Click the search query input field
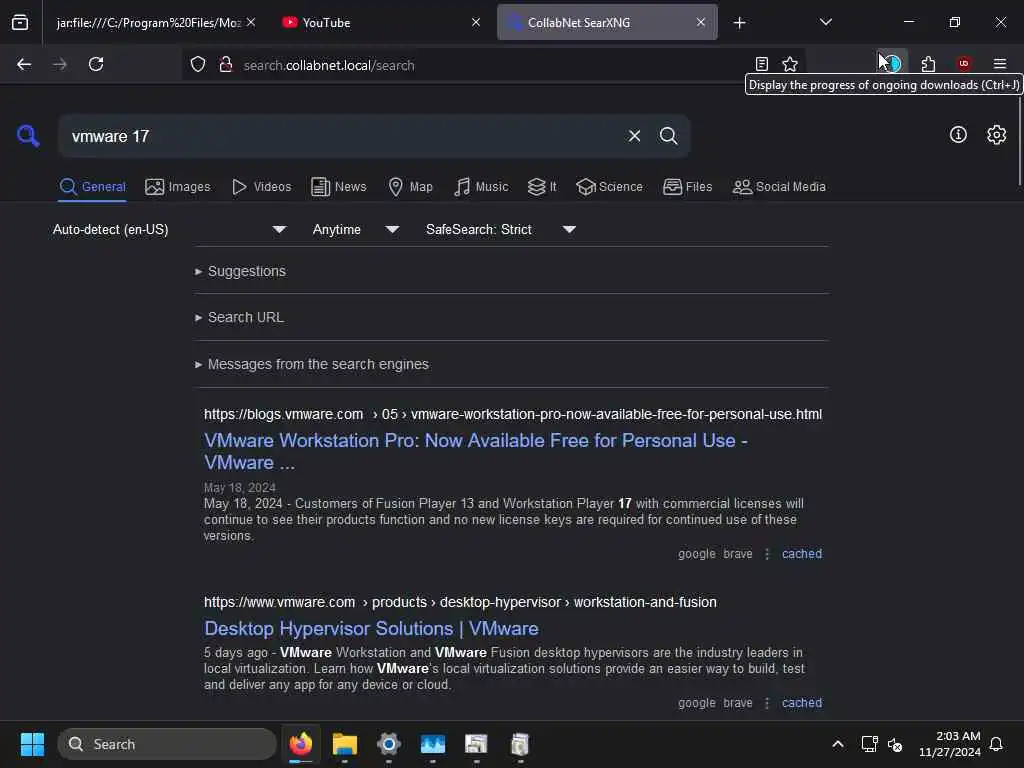1024x768 pixels. click(343, 136)
